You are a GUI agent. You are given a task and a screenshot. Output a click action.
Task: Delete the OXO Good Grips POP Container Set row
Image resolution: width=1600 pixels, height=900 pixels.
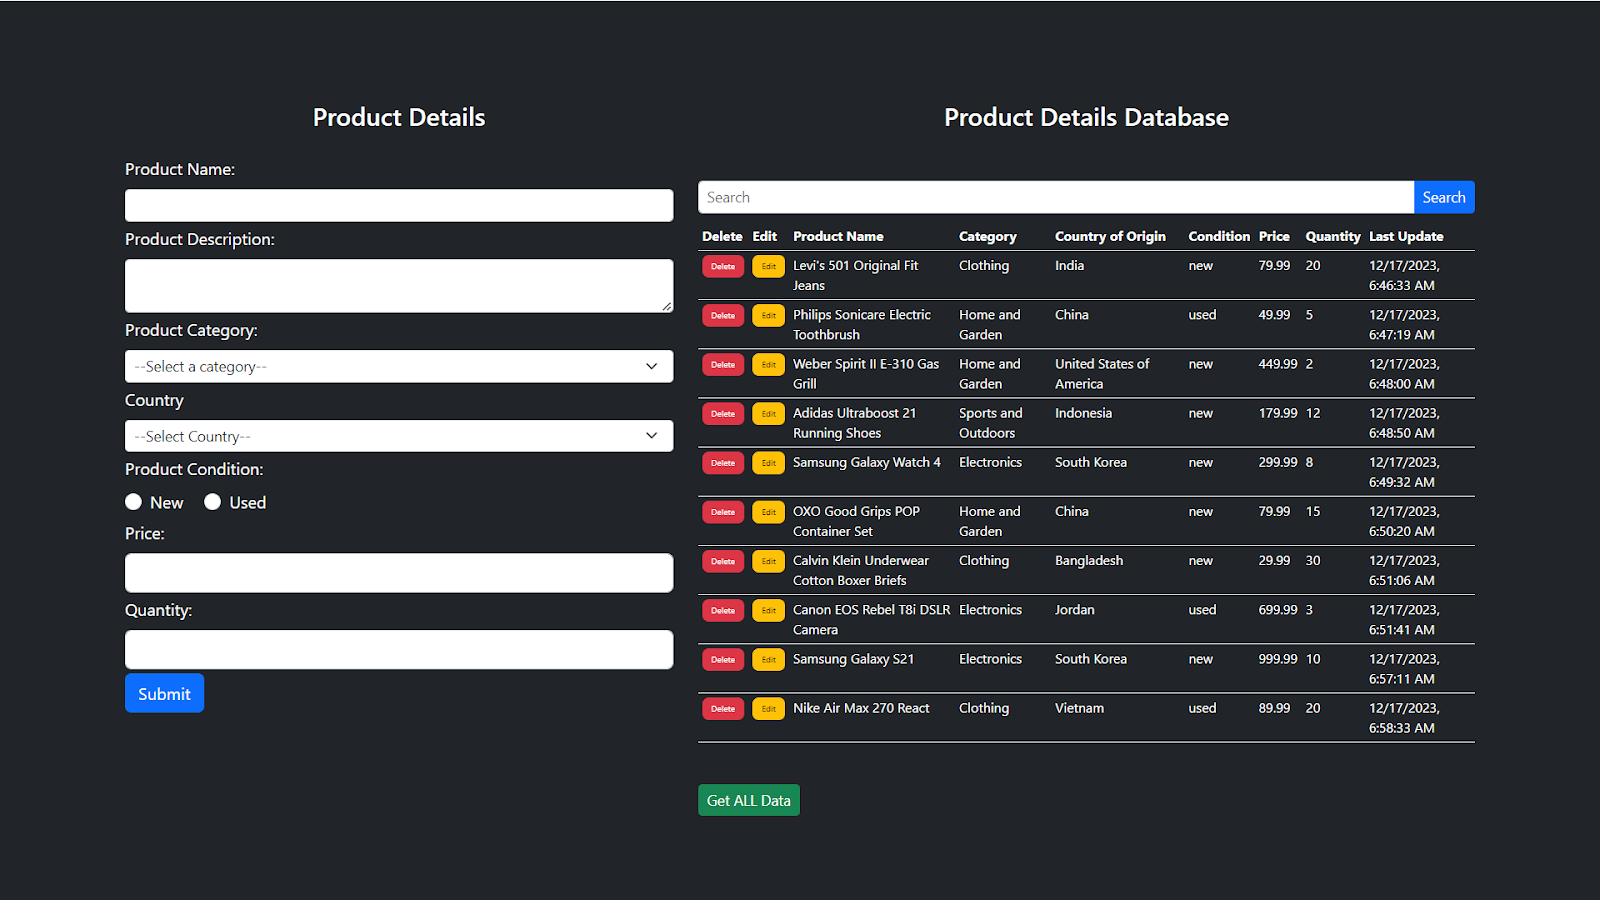pyautogui.click(x=723, y=511)
